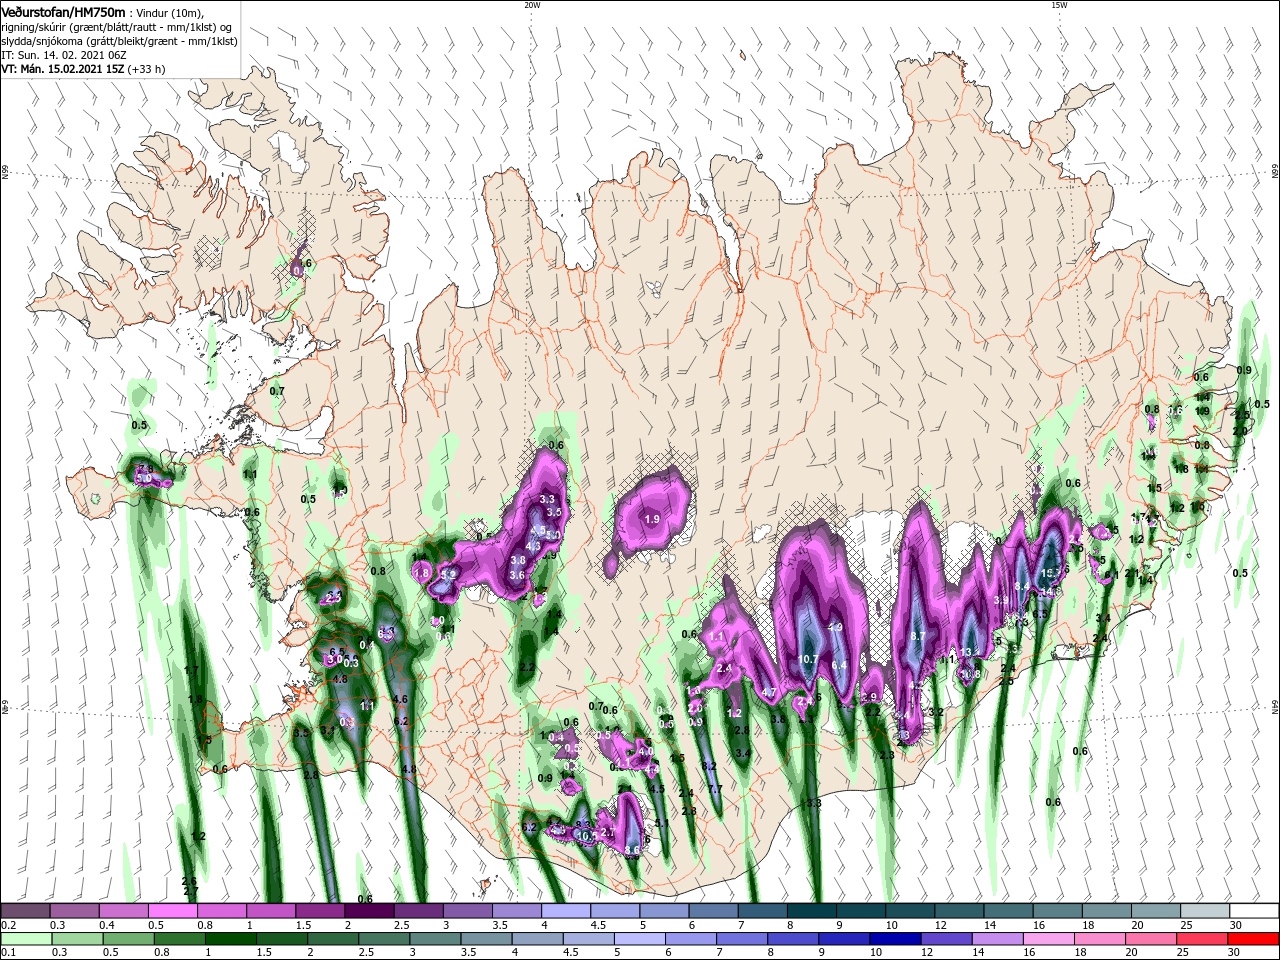The image size is (1280, 960).
Task: Click the '8.6' value near the southern tip
Action: pos(632,850)
